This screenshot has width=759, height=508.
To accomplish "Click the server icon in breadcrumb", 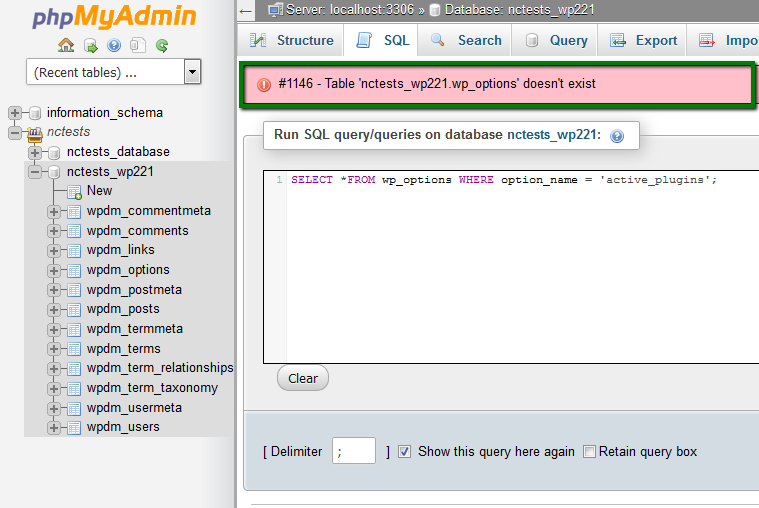I will click(275, 10).
